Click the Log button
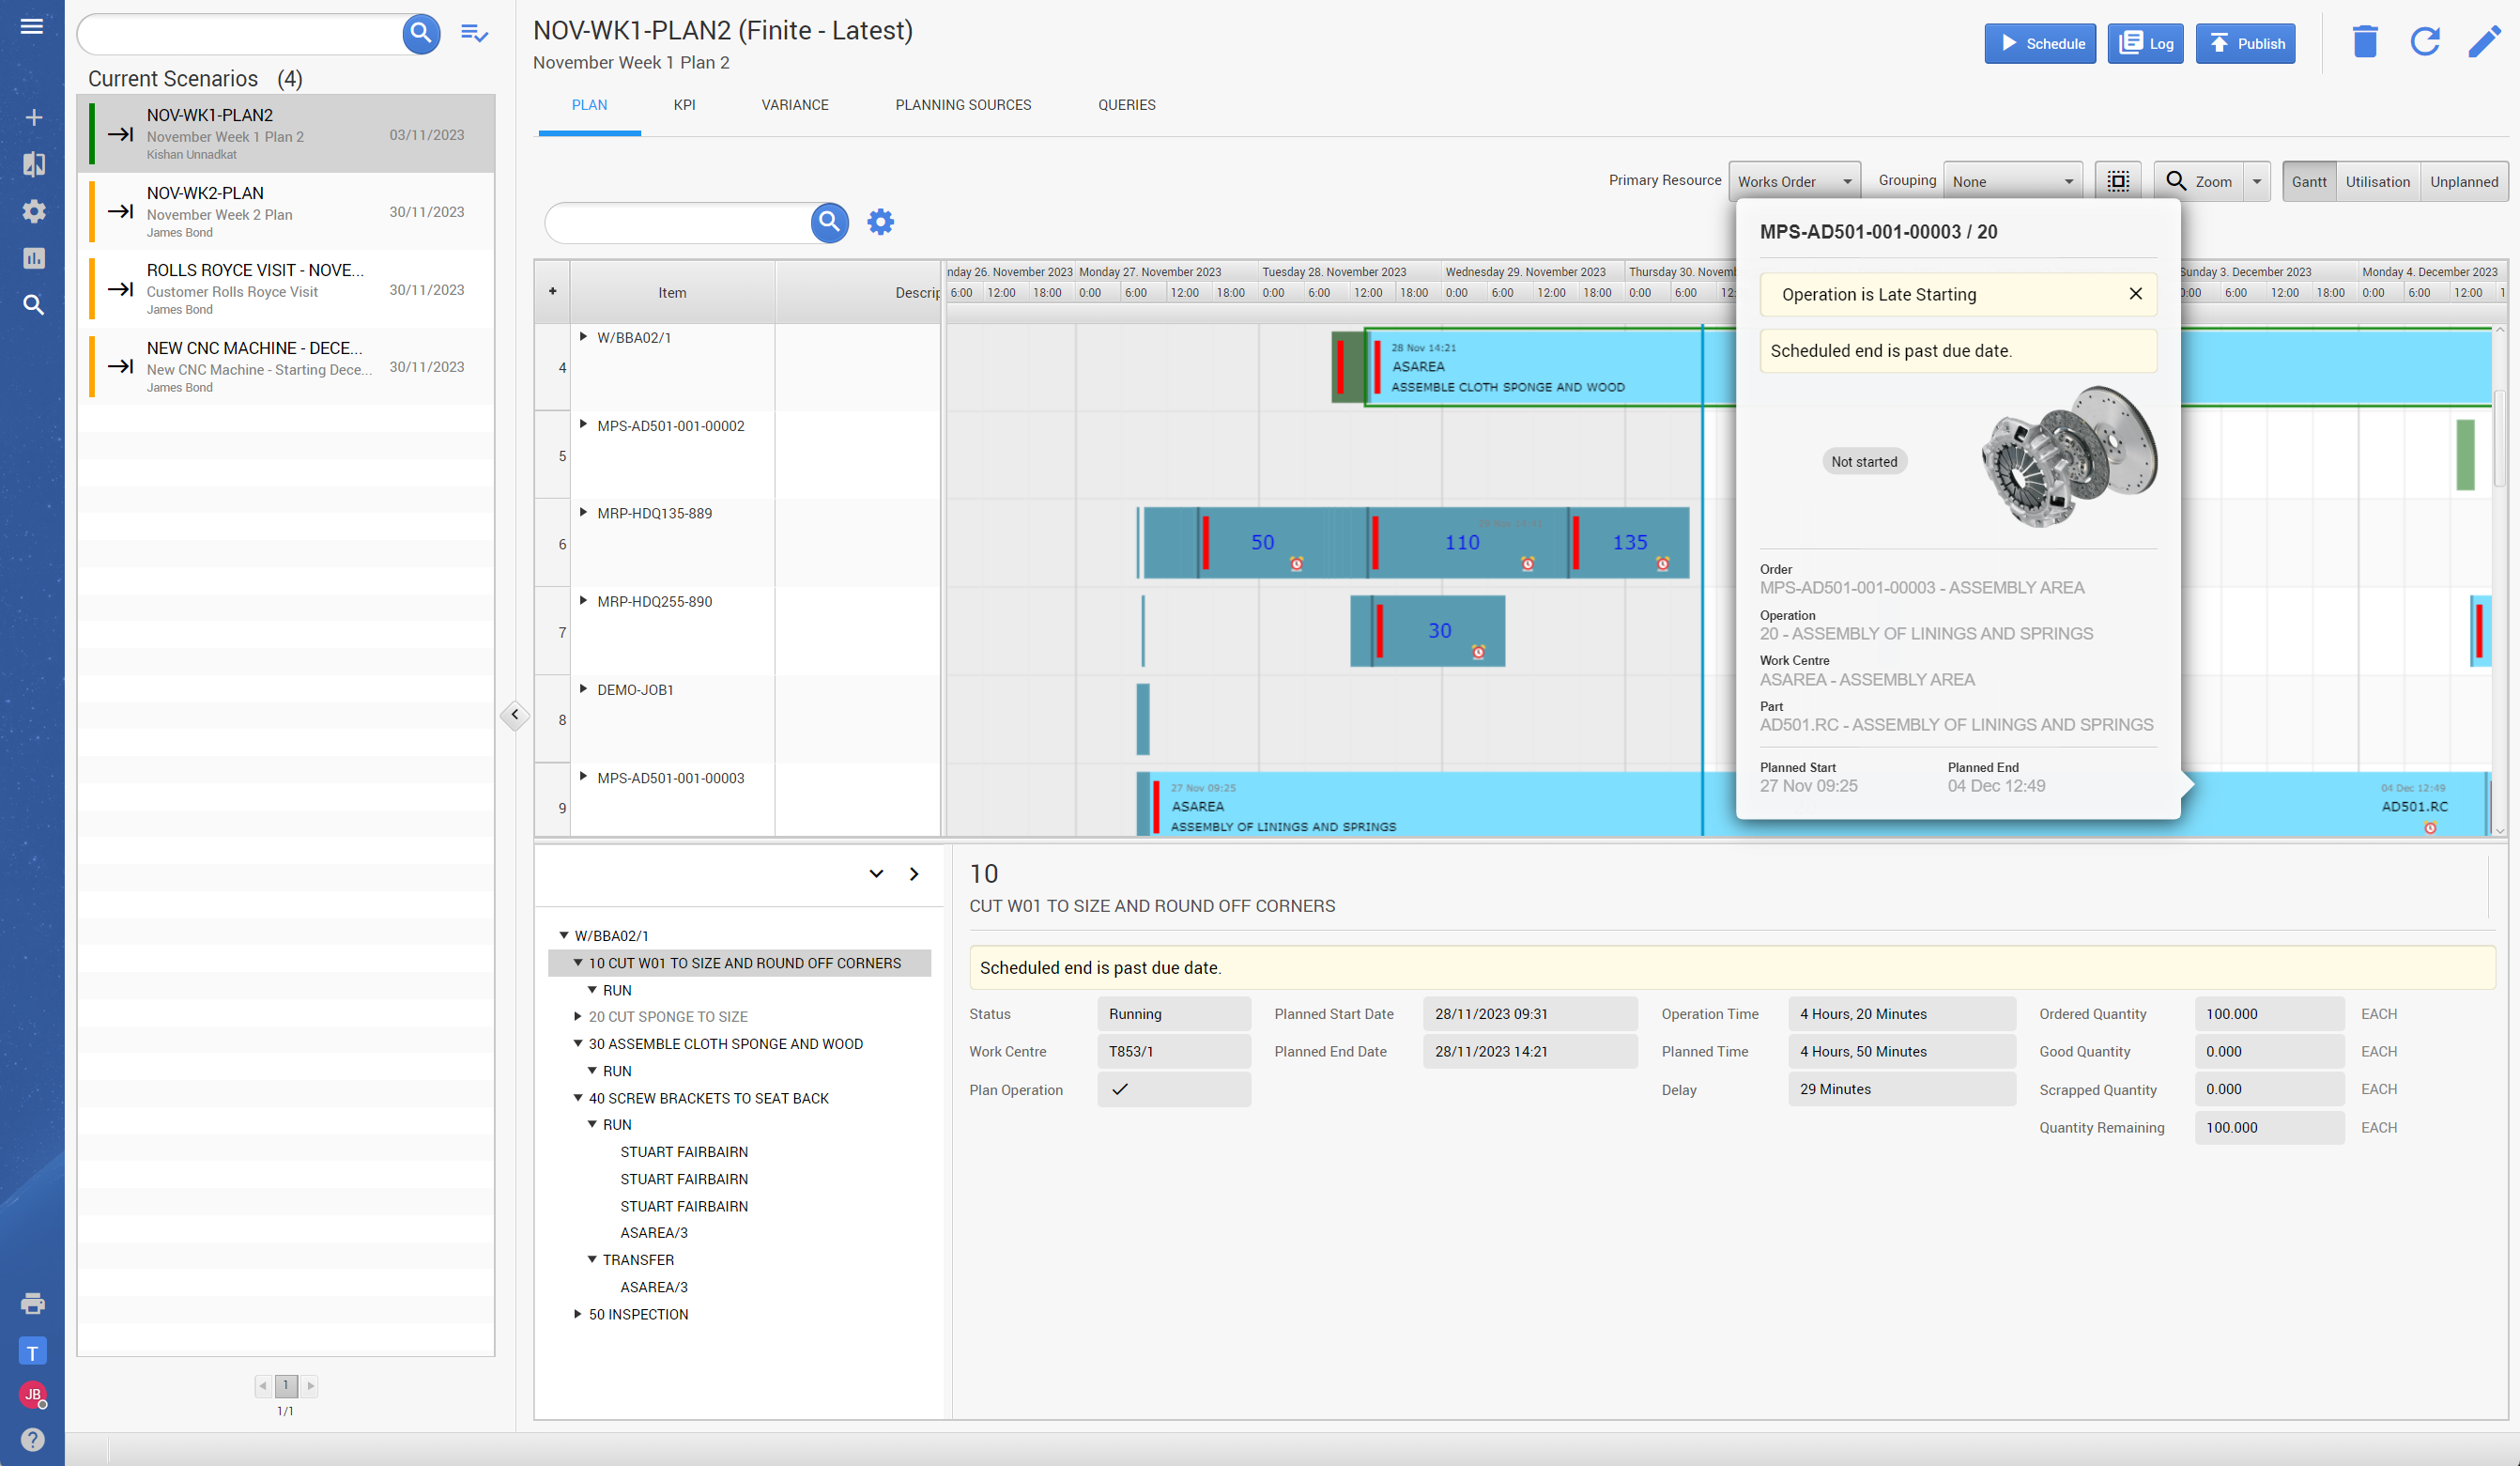Viewport: 2520px width, 1466px height. pos(2146,43)
